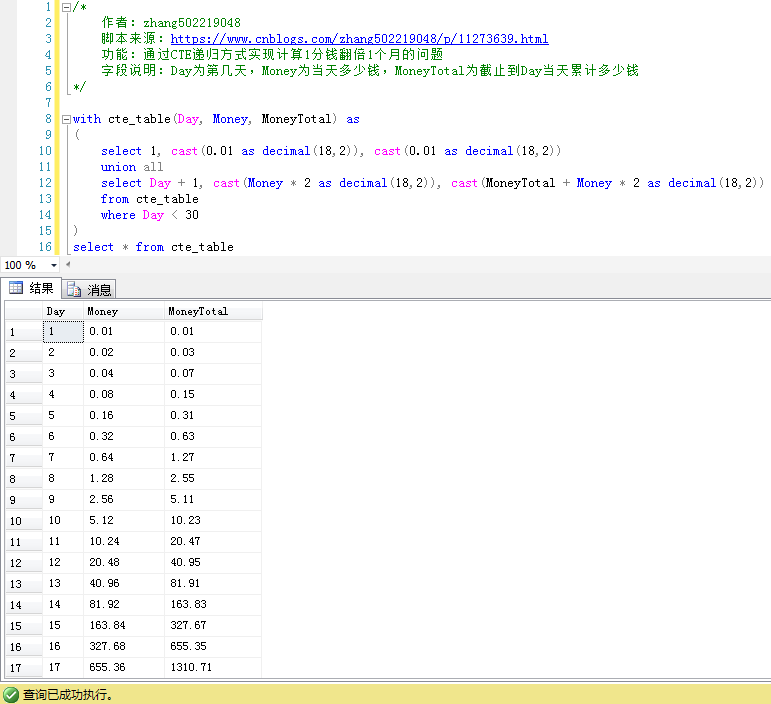
Task: Select row header number 10
Action: tap(22, 521)
